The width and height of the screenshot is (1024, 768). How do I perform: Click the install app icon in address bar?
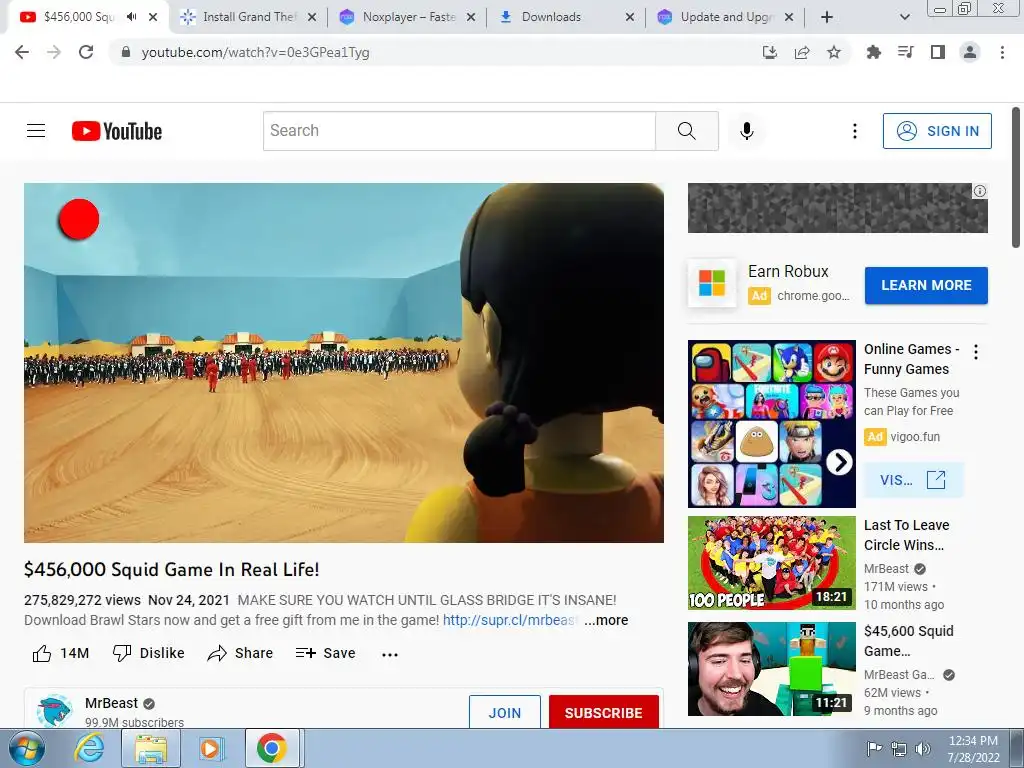770,52
